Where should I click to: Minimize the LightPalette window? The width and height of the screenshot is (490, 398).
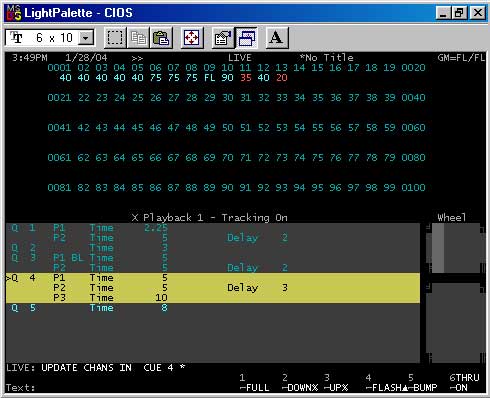click(x=443, y=13)
